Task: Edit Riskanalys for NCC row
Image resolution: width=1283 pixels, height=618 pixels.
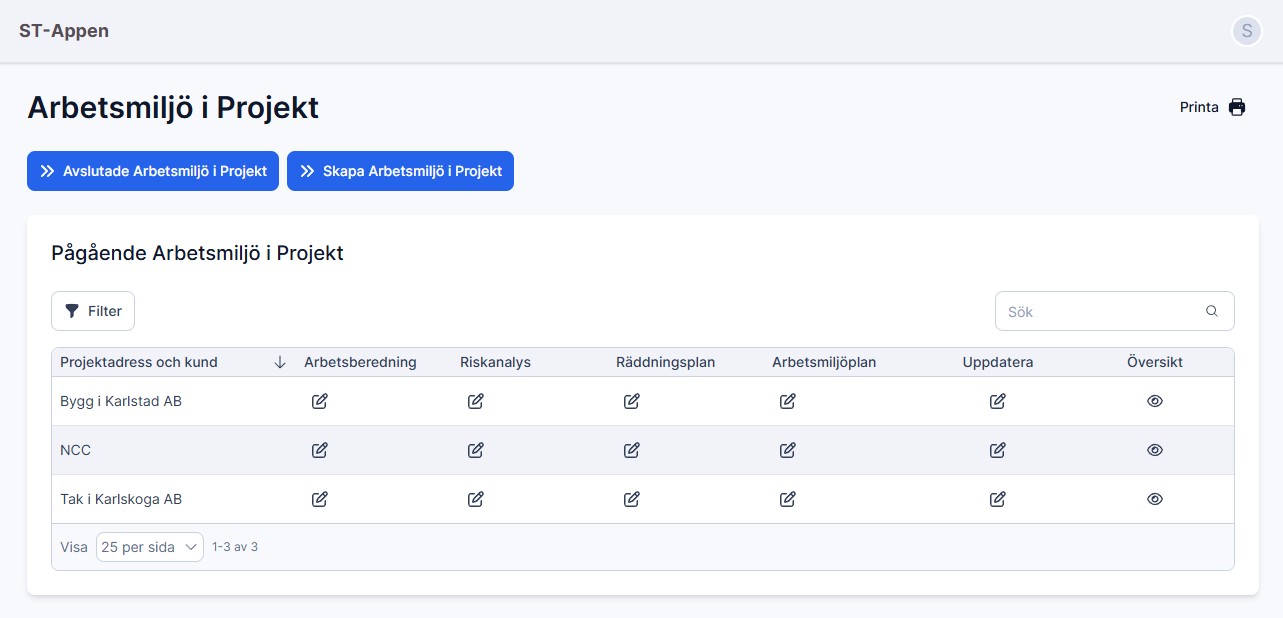Action: (476, 450)
